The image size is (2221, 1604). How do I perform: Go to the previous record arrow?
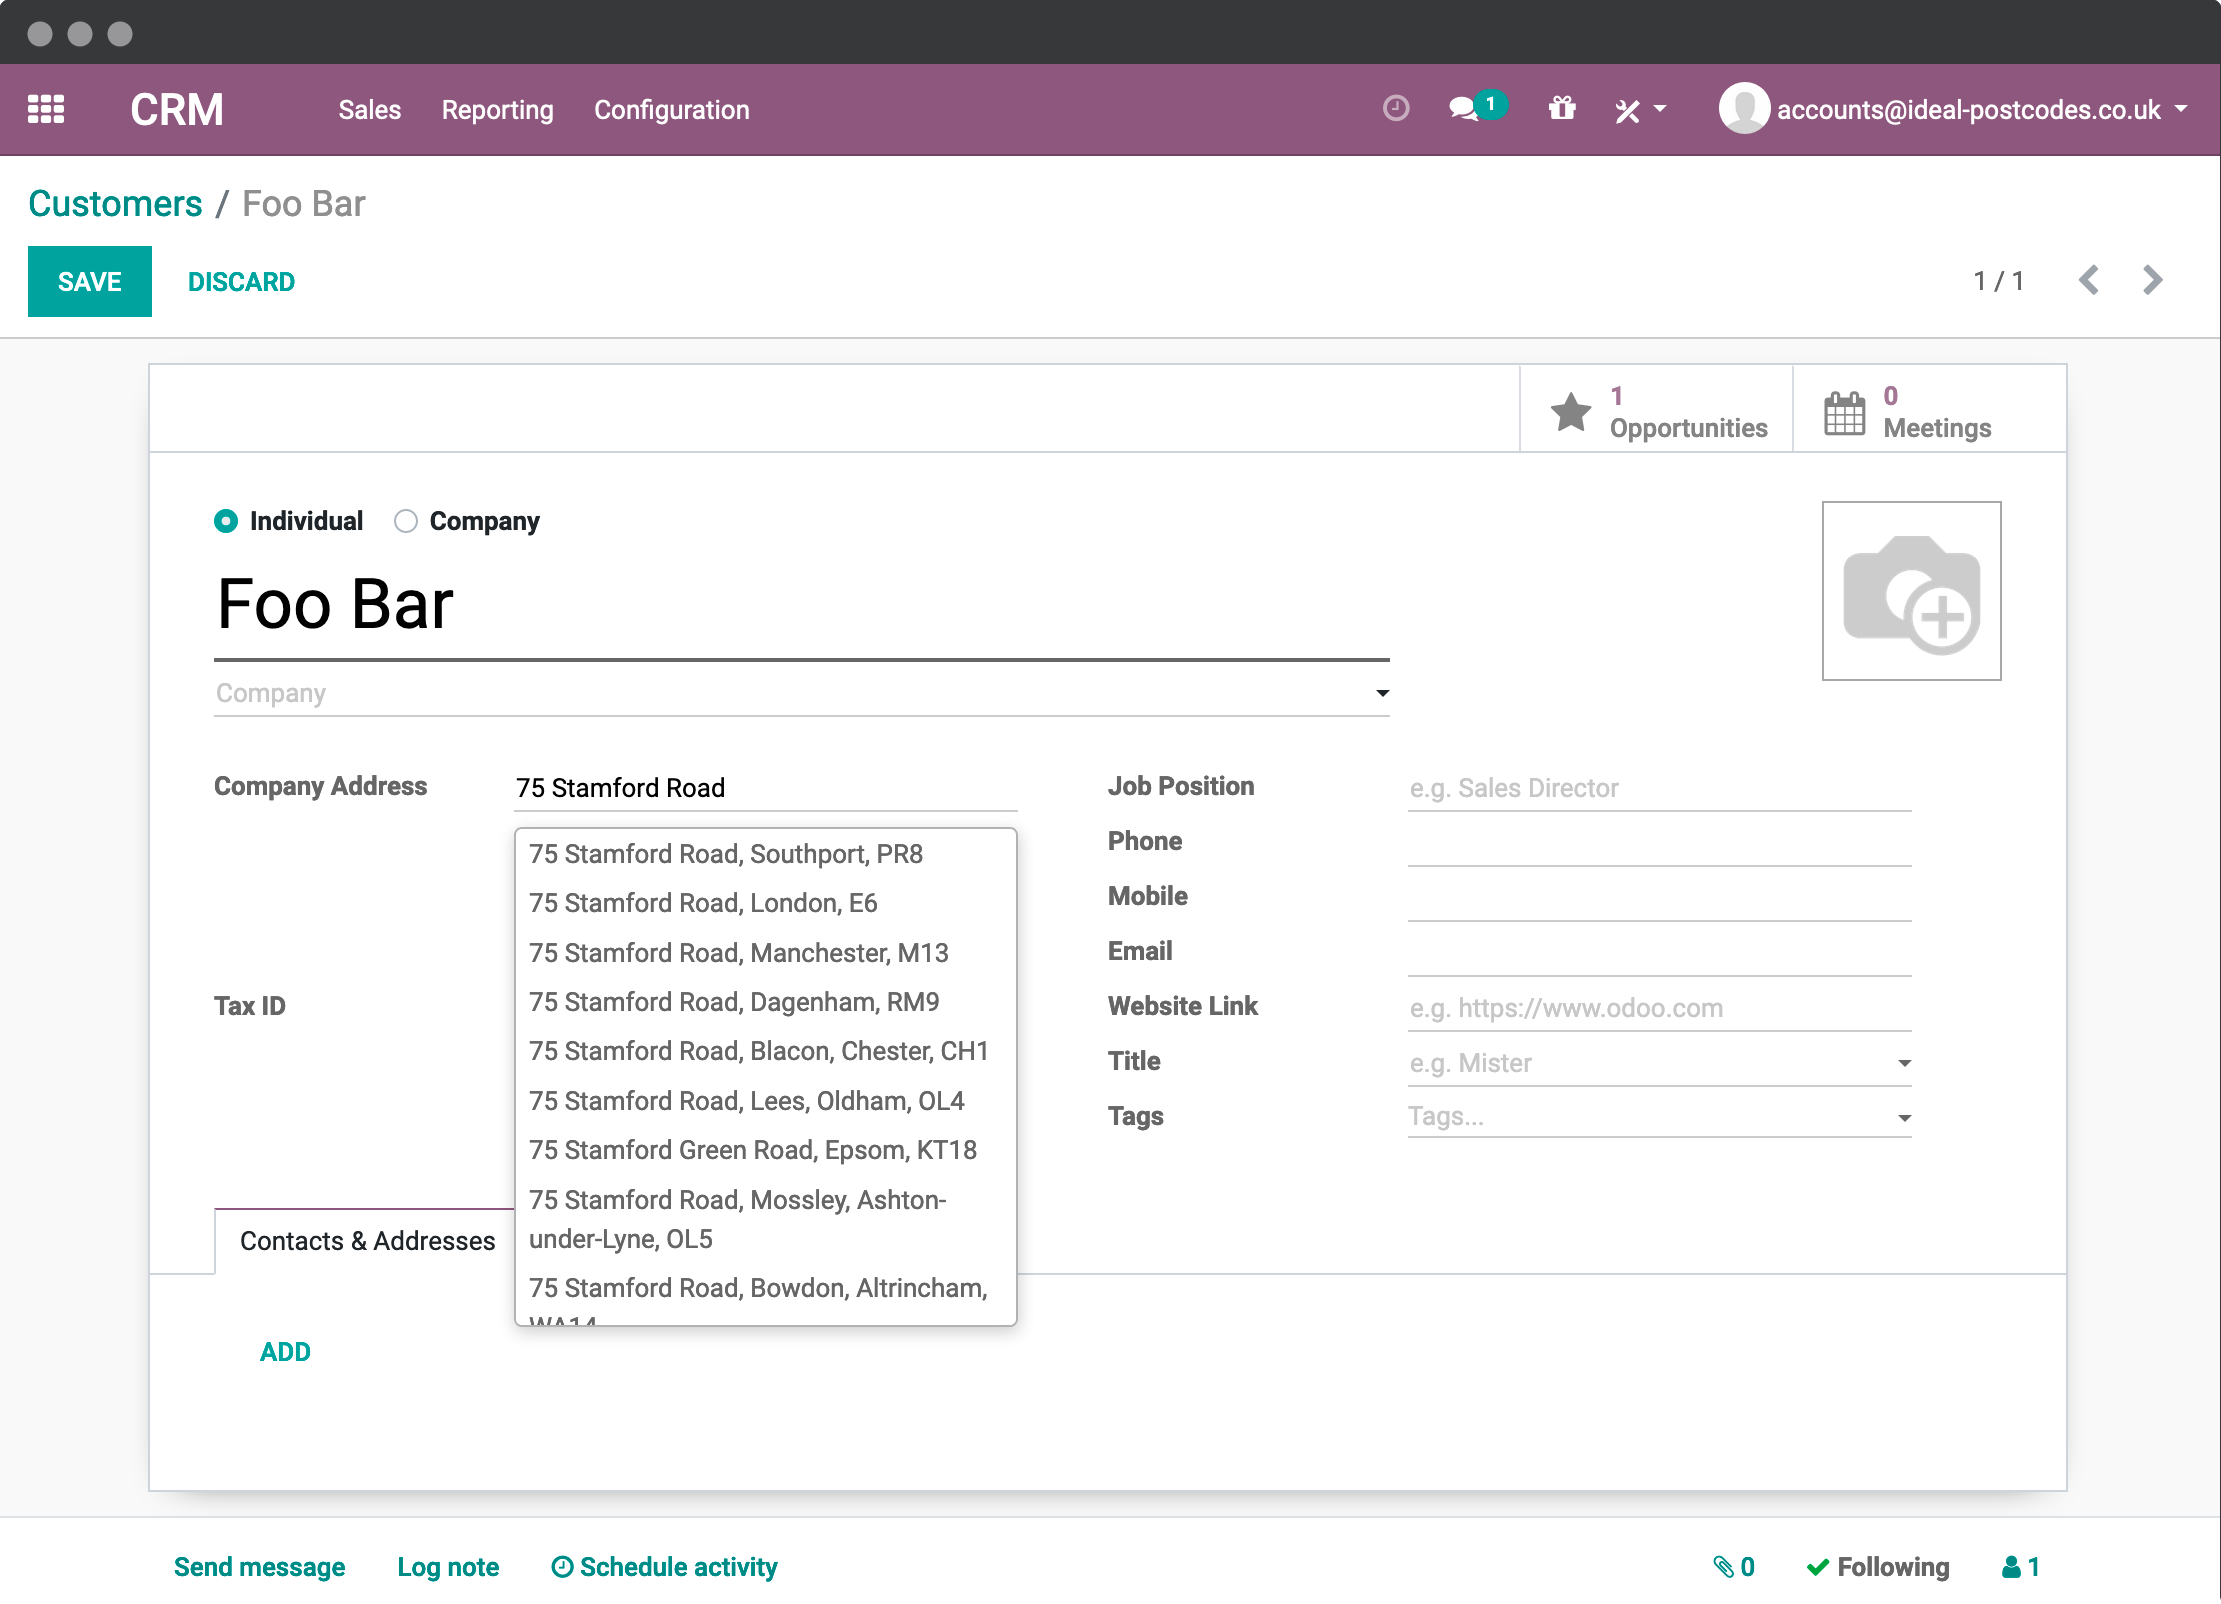2088,280
